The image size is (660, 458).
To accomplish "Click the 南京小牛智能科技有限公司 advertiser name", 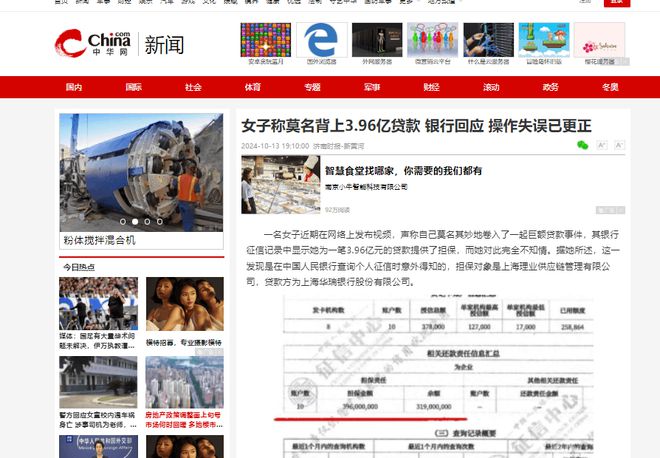I will pos(366,186).
